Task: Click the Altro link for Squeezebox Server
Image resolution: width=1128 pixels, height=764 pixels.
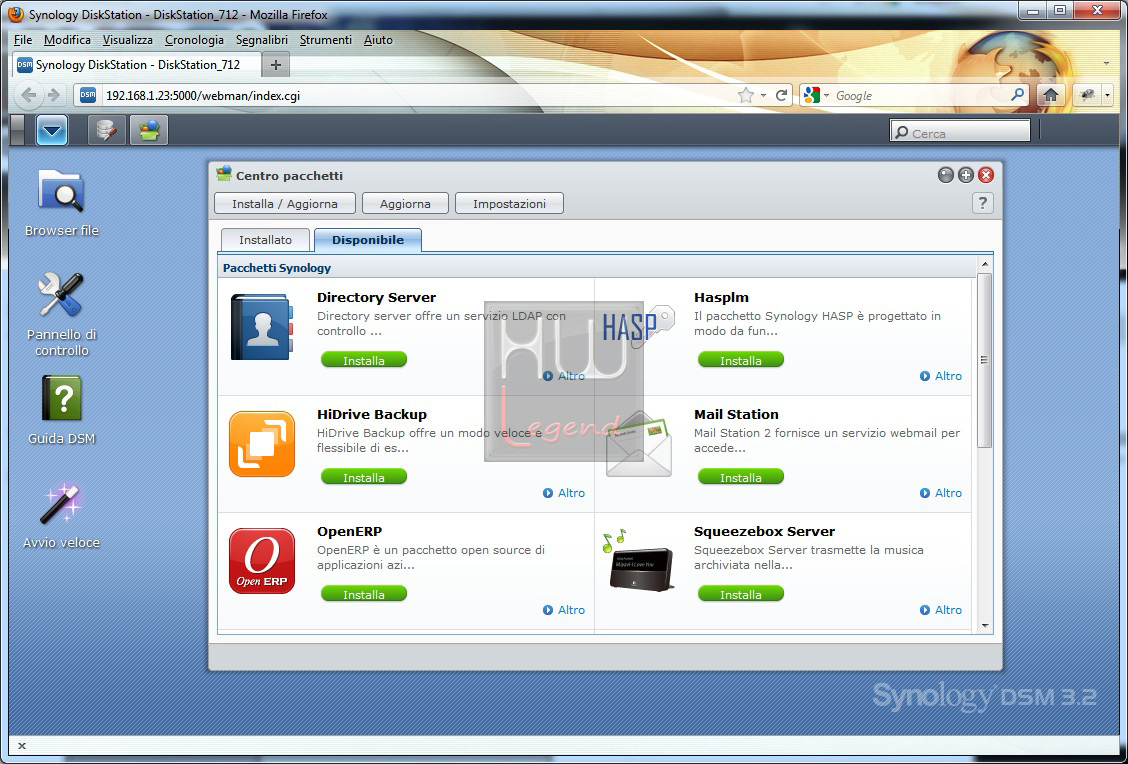Action: [x=941, y=610]
